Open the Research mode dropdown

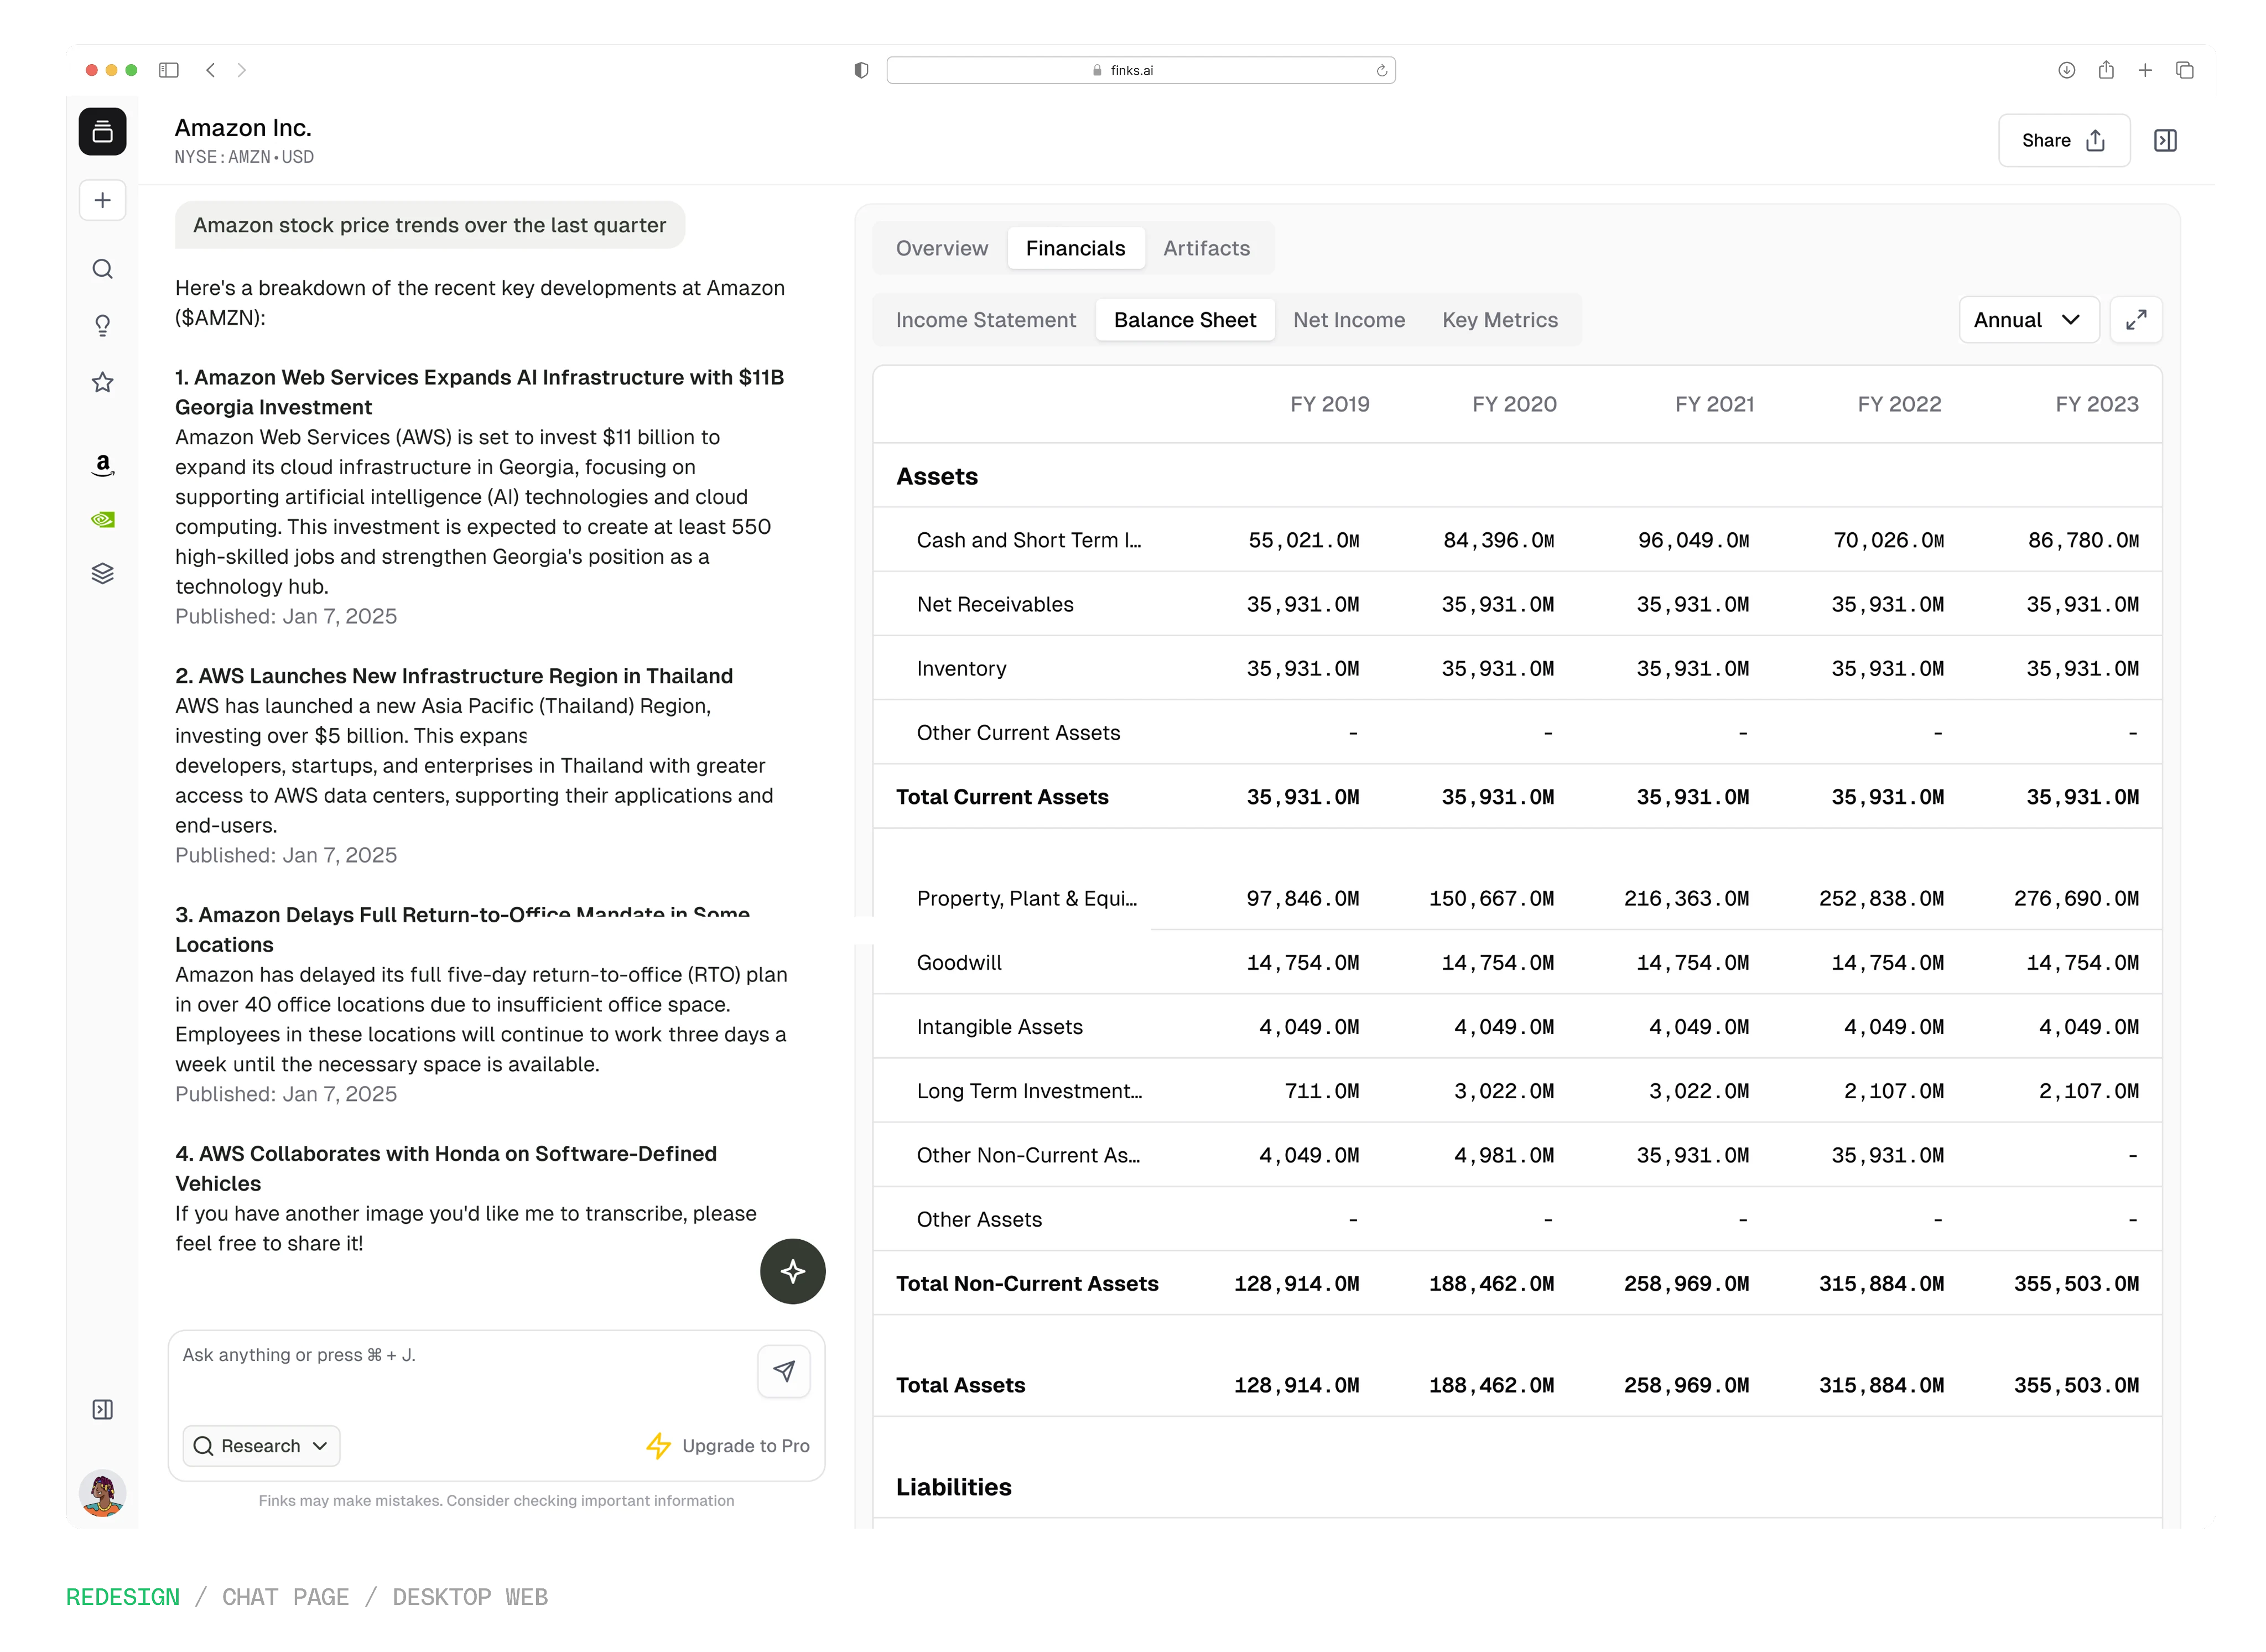coord(261,1446)
